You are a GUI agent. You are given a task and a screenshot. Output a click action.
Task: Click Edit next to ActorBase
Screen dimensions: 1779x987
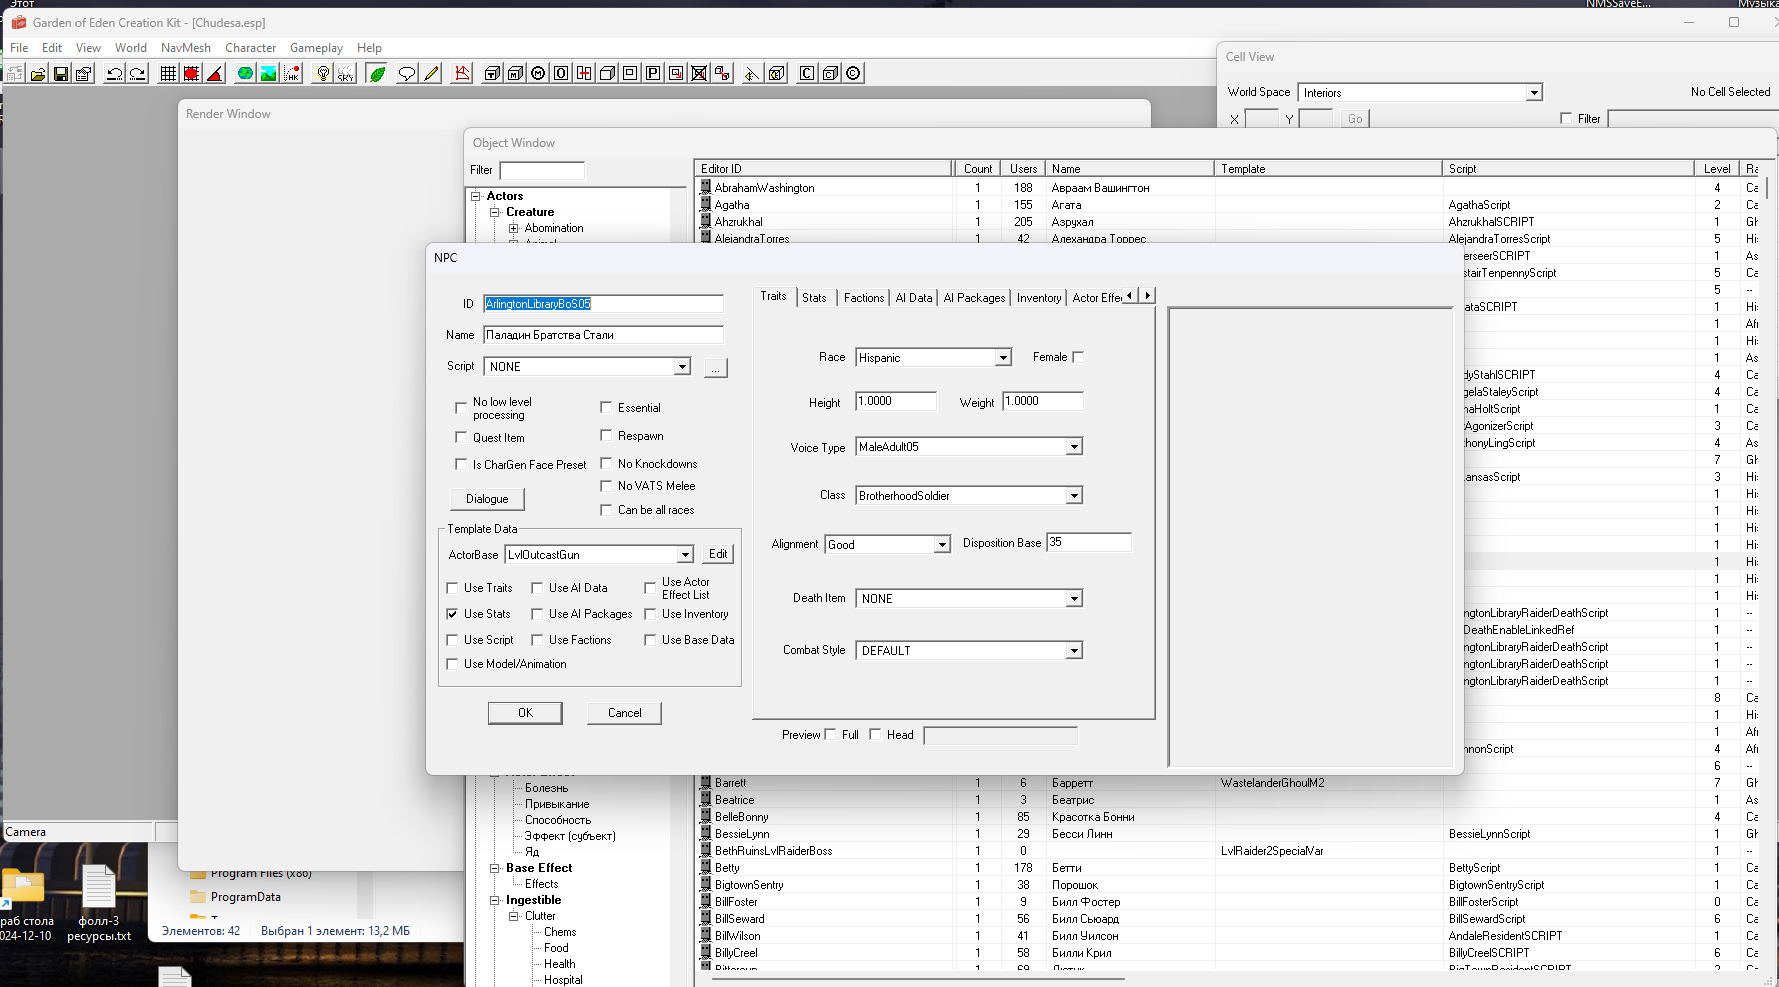718,554
